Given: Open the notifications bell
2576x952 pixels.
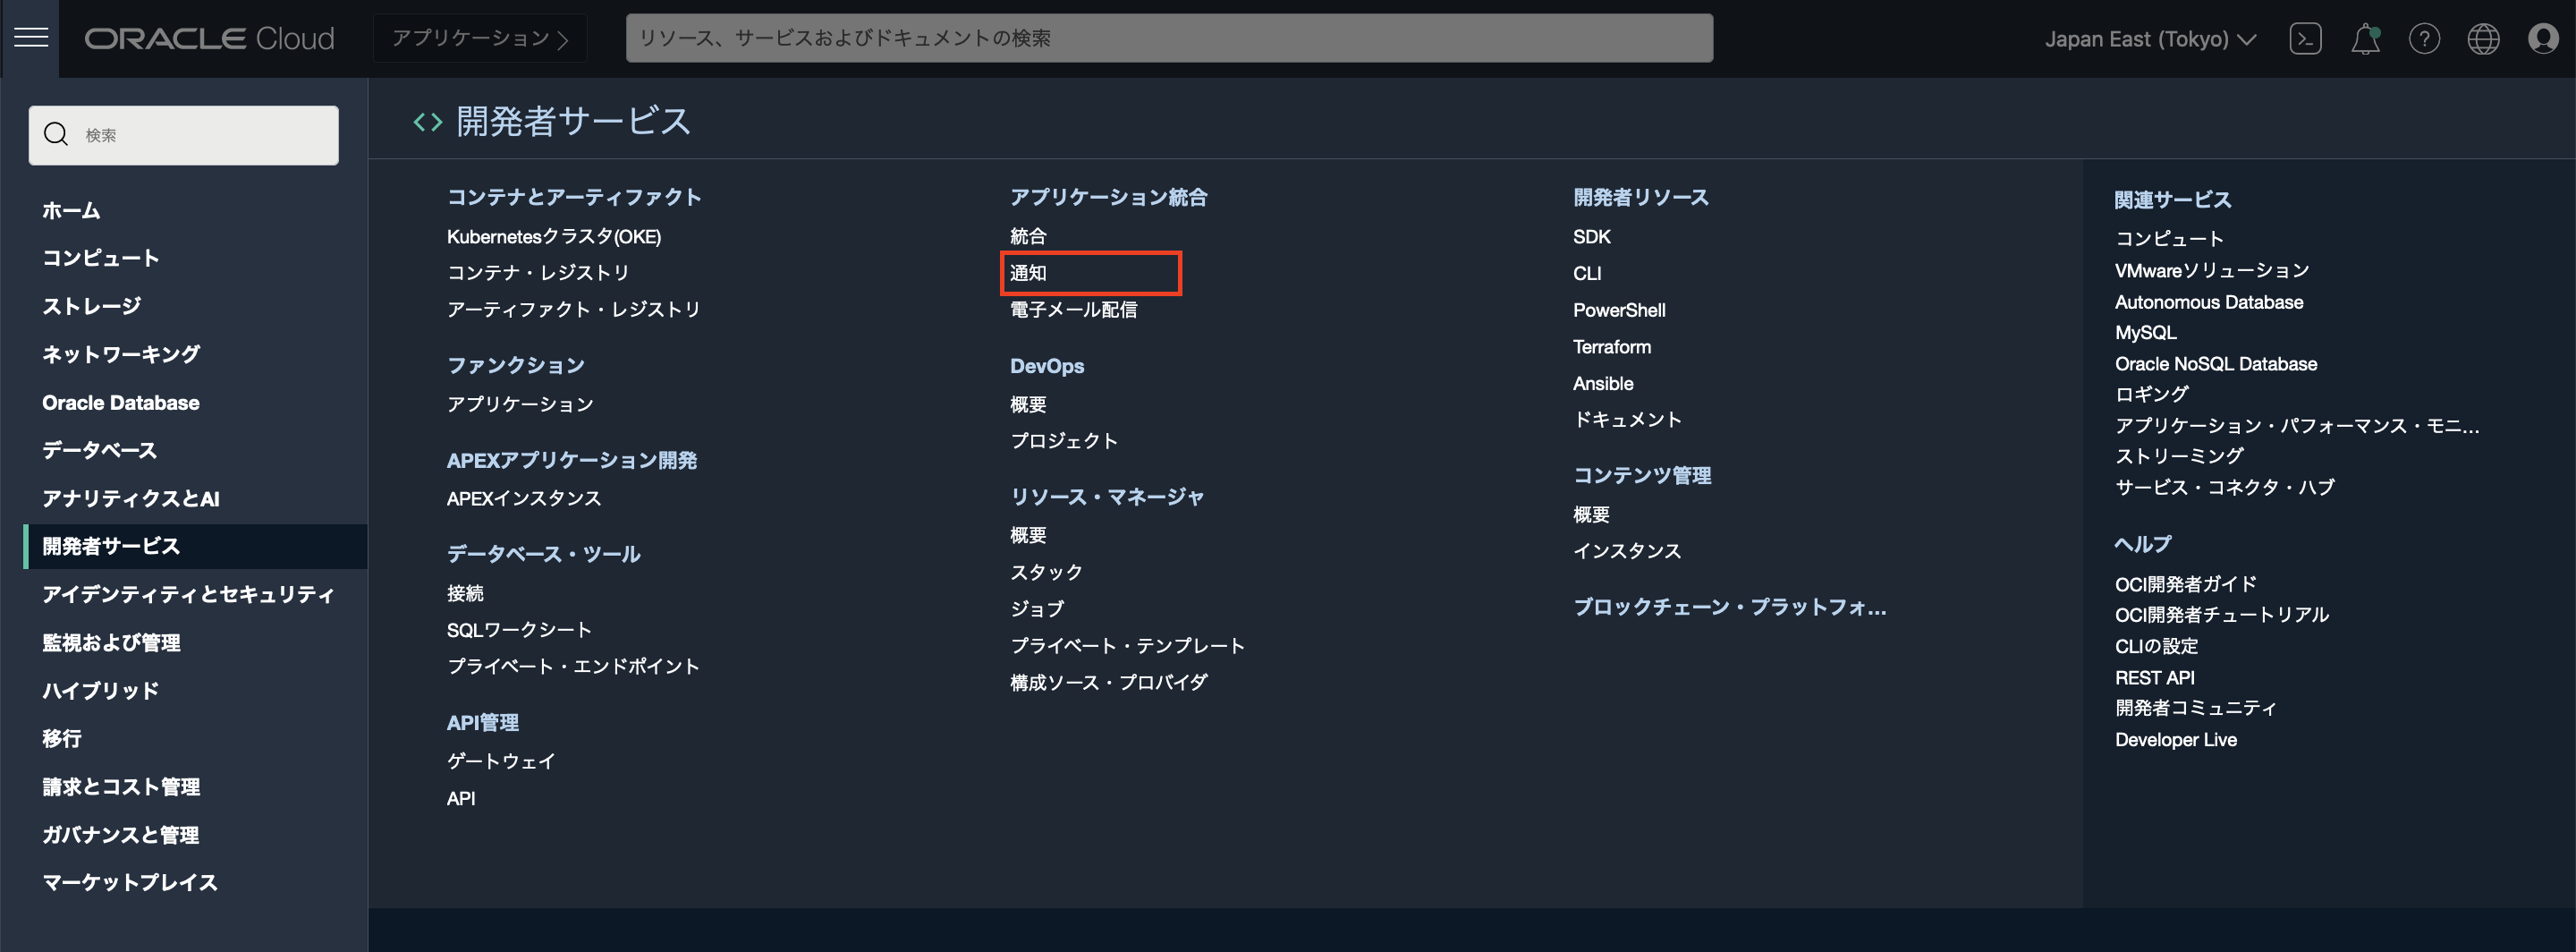Looking at the screenshot, I should [2364, 38].
